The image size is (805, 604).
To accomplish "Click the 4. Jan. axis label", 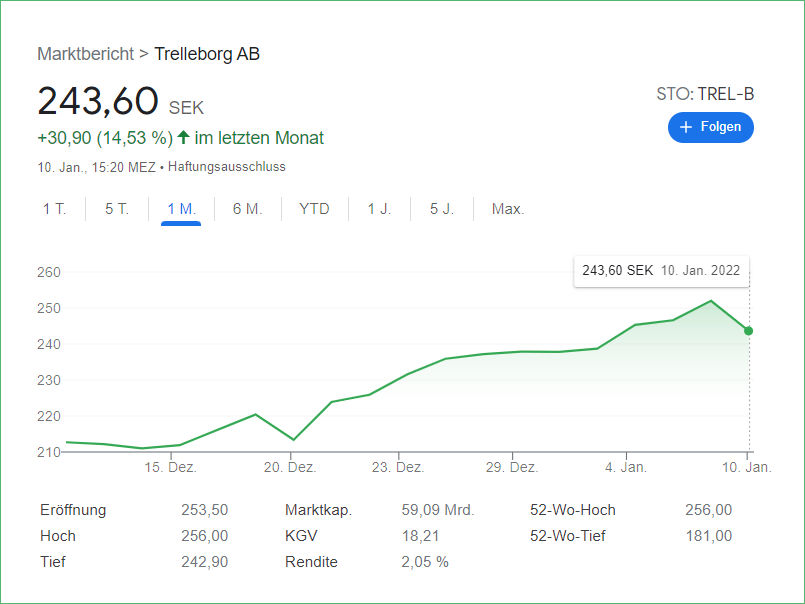I will (x=626, y=467).
